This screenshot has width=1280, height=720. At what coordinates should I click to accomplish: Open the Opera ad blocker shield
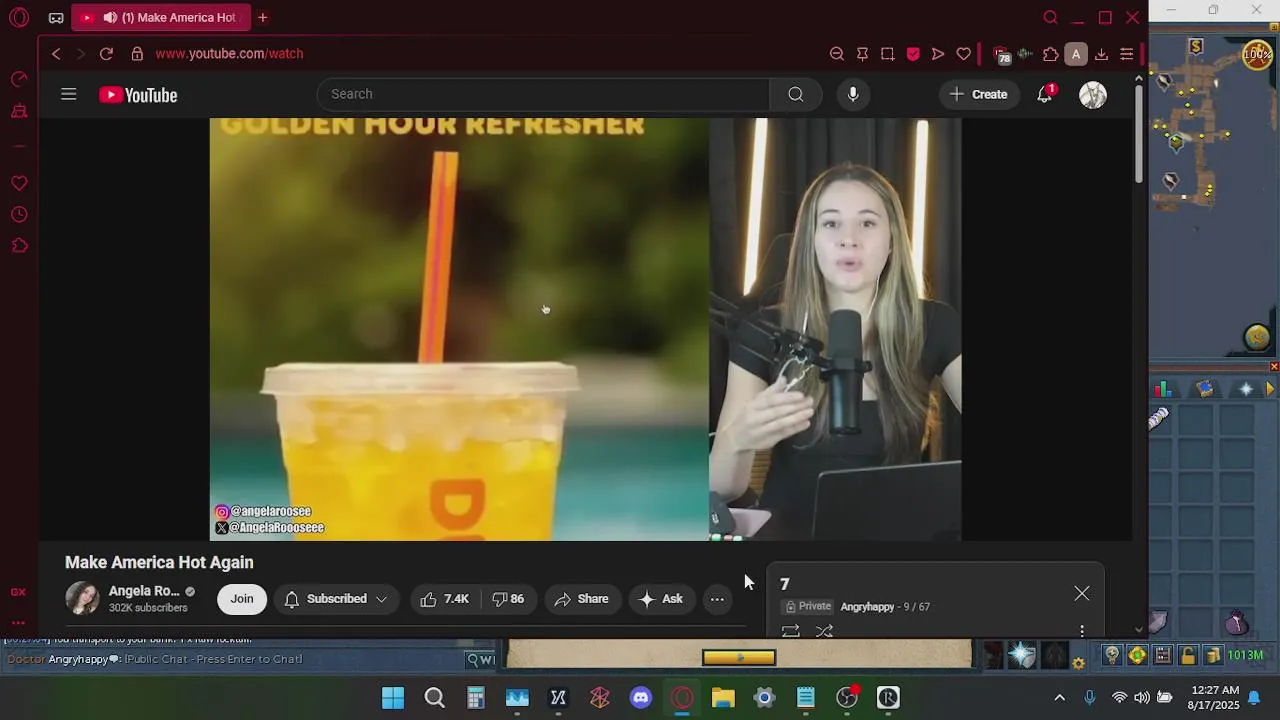pos(913,54)
